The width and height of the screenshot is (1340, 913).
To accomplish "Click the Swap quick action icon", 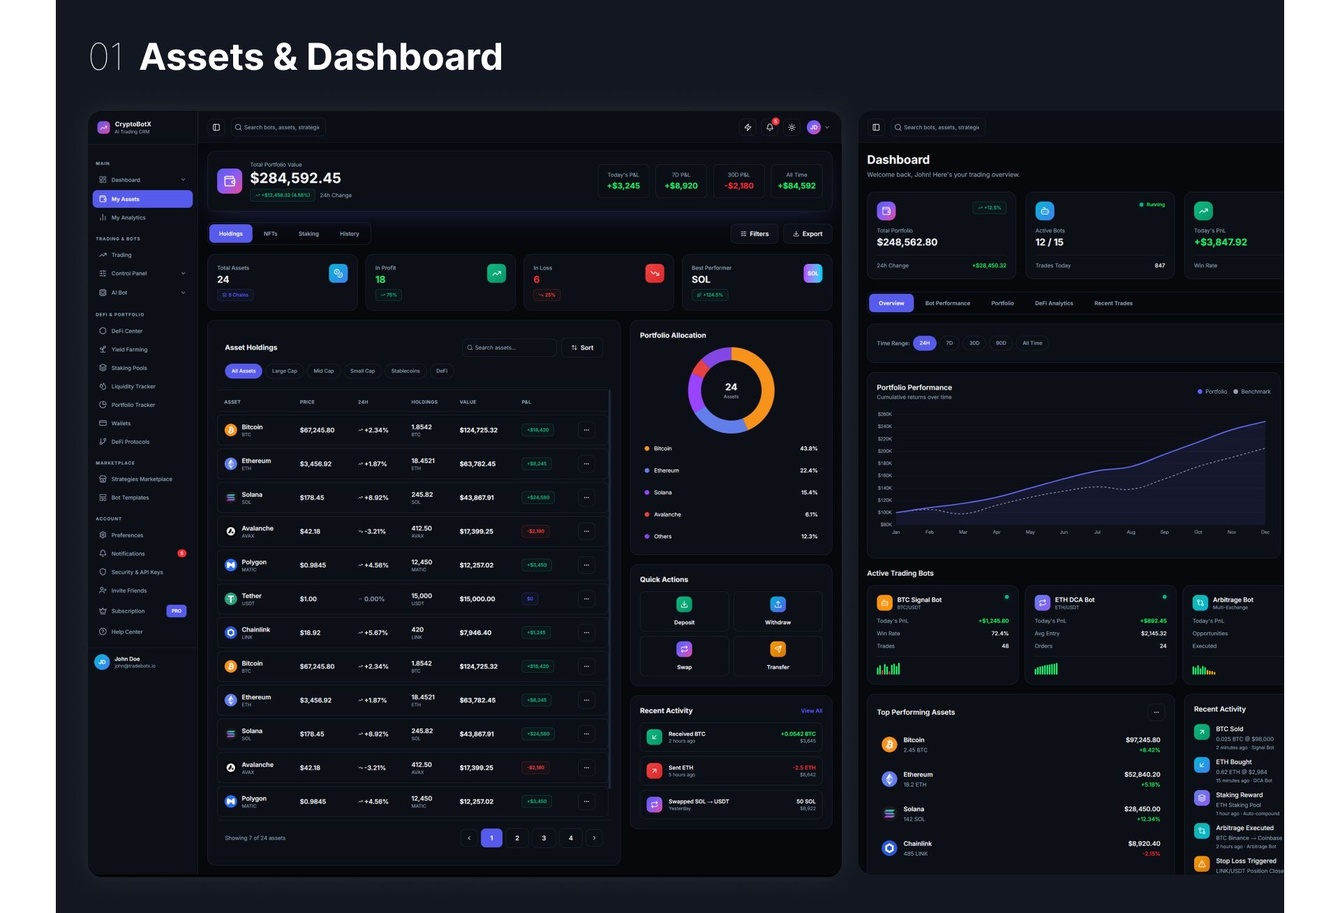I will point(684,649).
